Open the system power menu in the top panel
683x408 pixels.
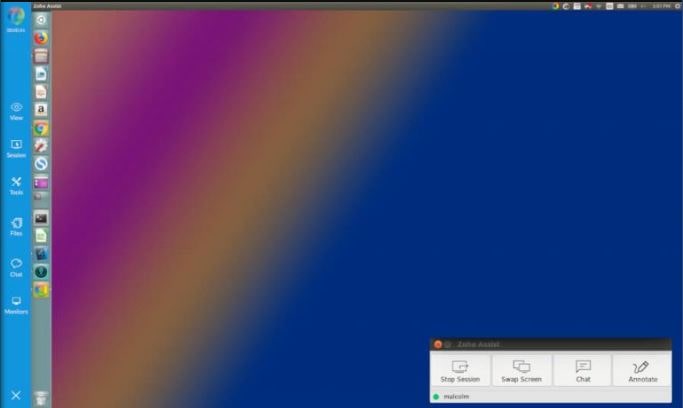click(677, 6)
